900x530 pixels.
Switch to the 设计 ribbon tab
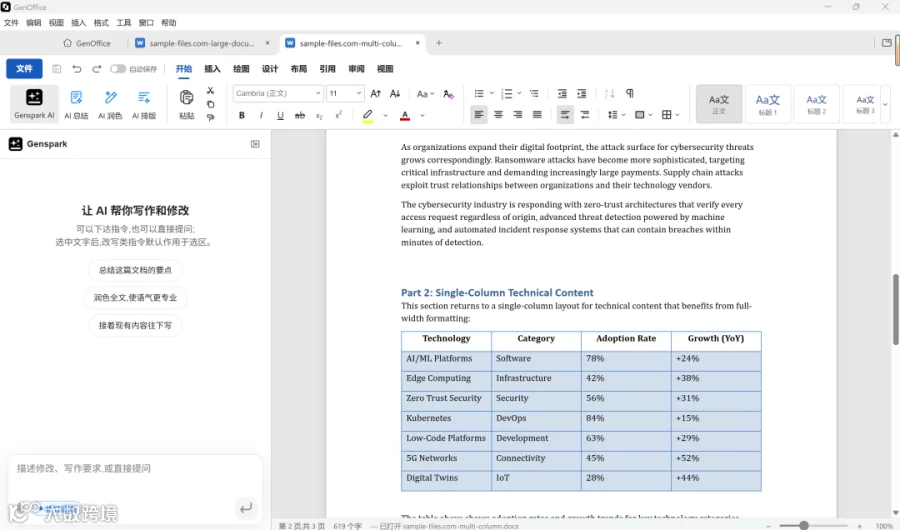(270, 69)
